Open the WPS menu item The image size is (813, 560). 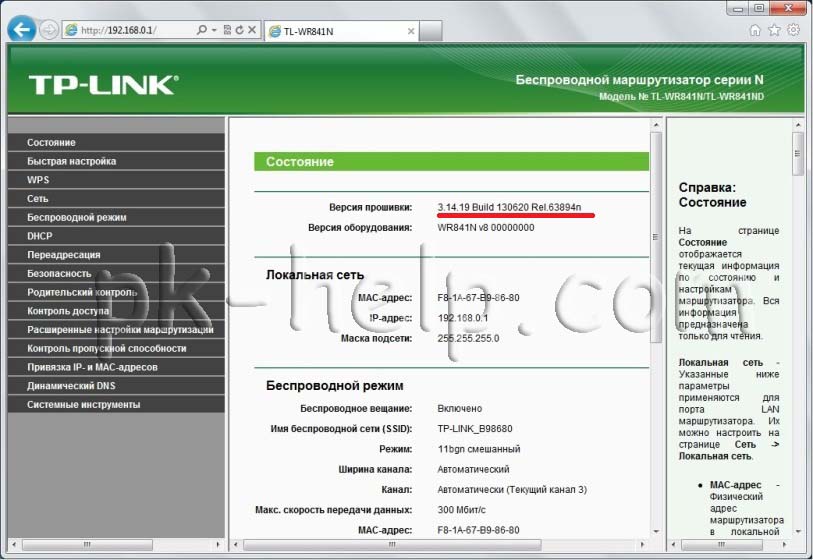coord(117,179)
